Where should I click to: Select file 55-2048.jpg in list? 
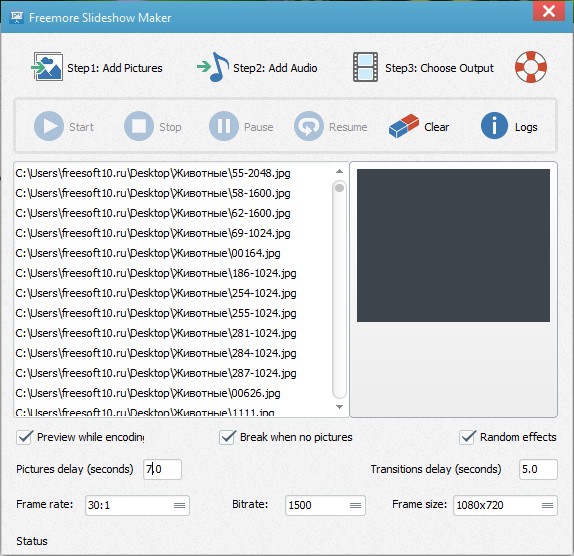click(153, 173)
